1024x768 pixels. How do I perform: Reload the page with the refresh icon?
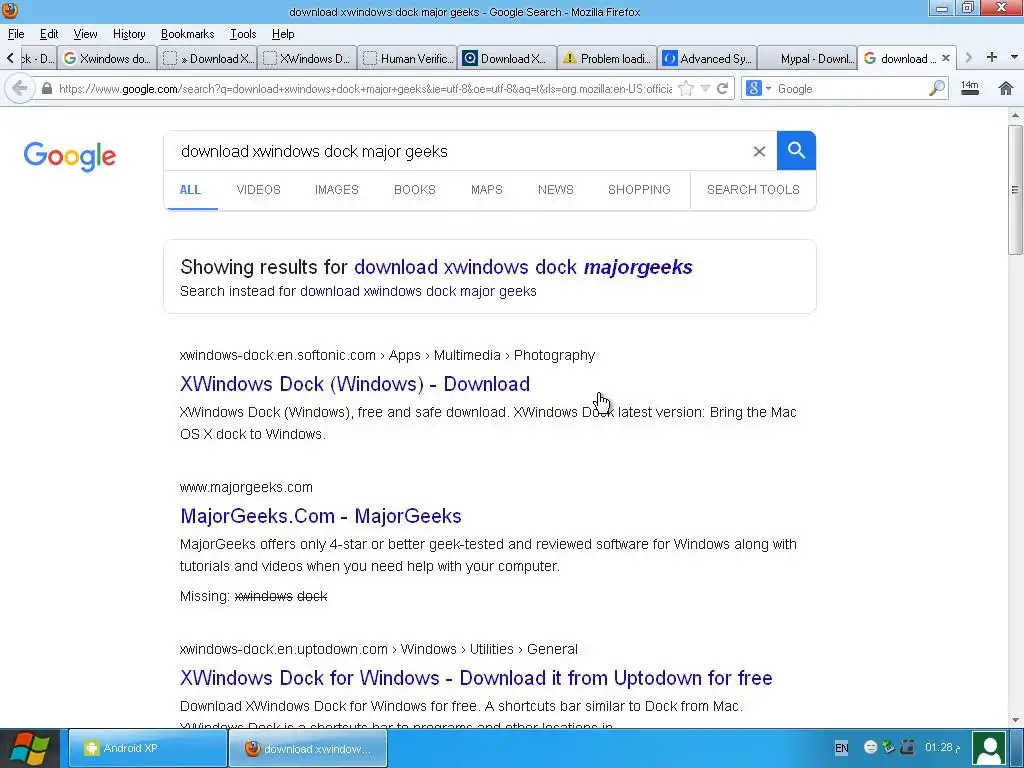(x=722, y=88)
